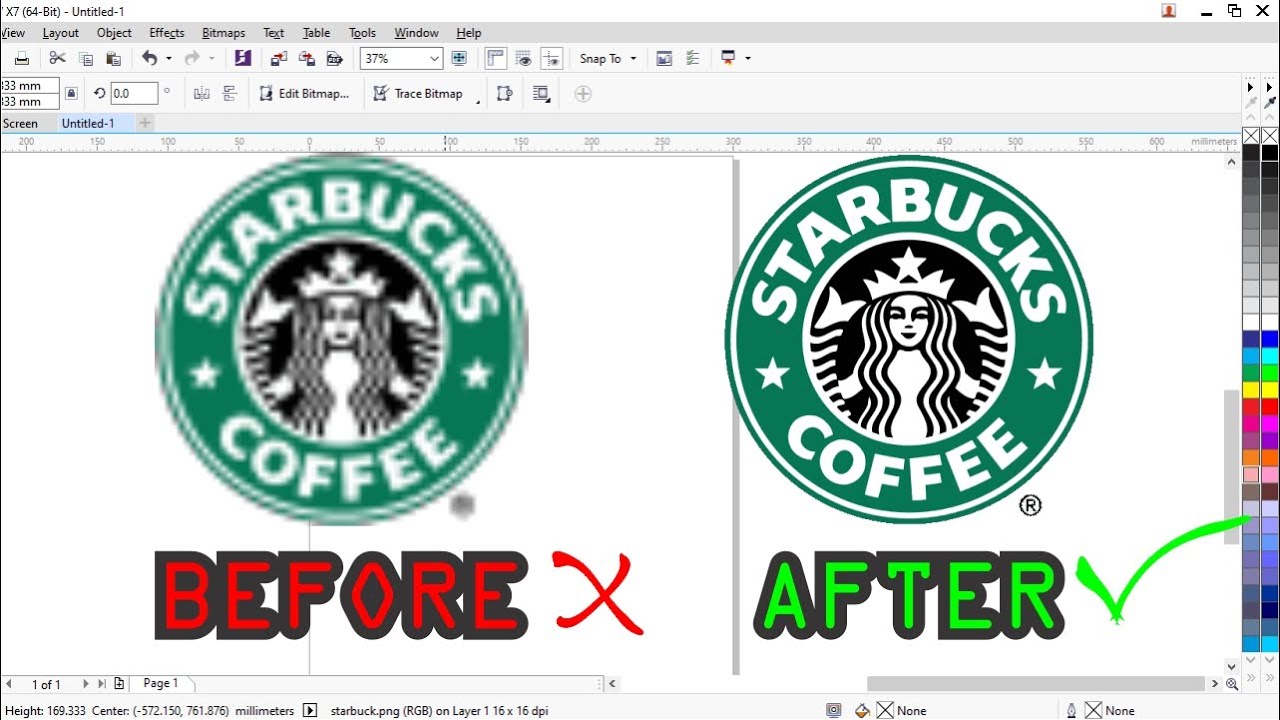Open the Snap To dropdown
1280x720 pixels.
[x=608, y=59]
